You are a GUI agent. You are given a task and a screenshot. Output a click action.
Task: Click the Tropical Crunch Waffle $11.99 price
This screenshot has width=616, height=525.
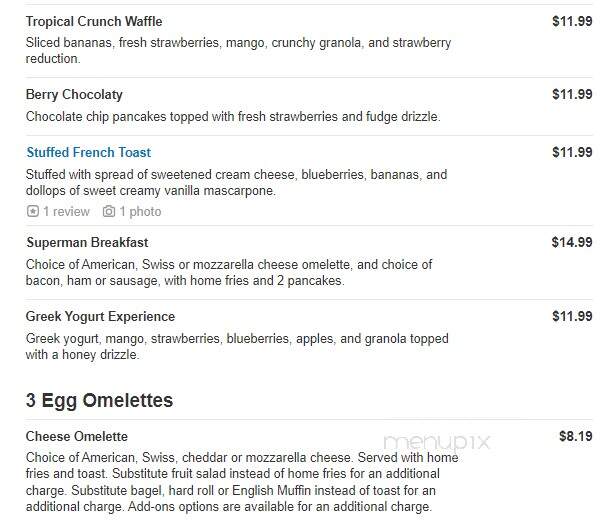tap(572, 21)
